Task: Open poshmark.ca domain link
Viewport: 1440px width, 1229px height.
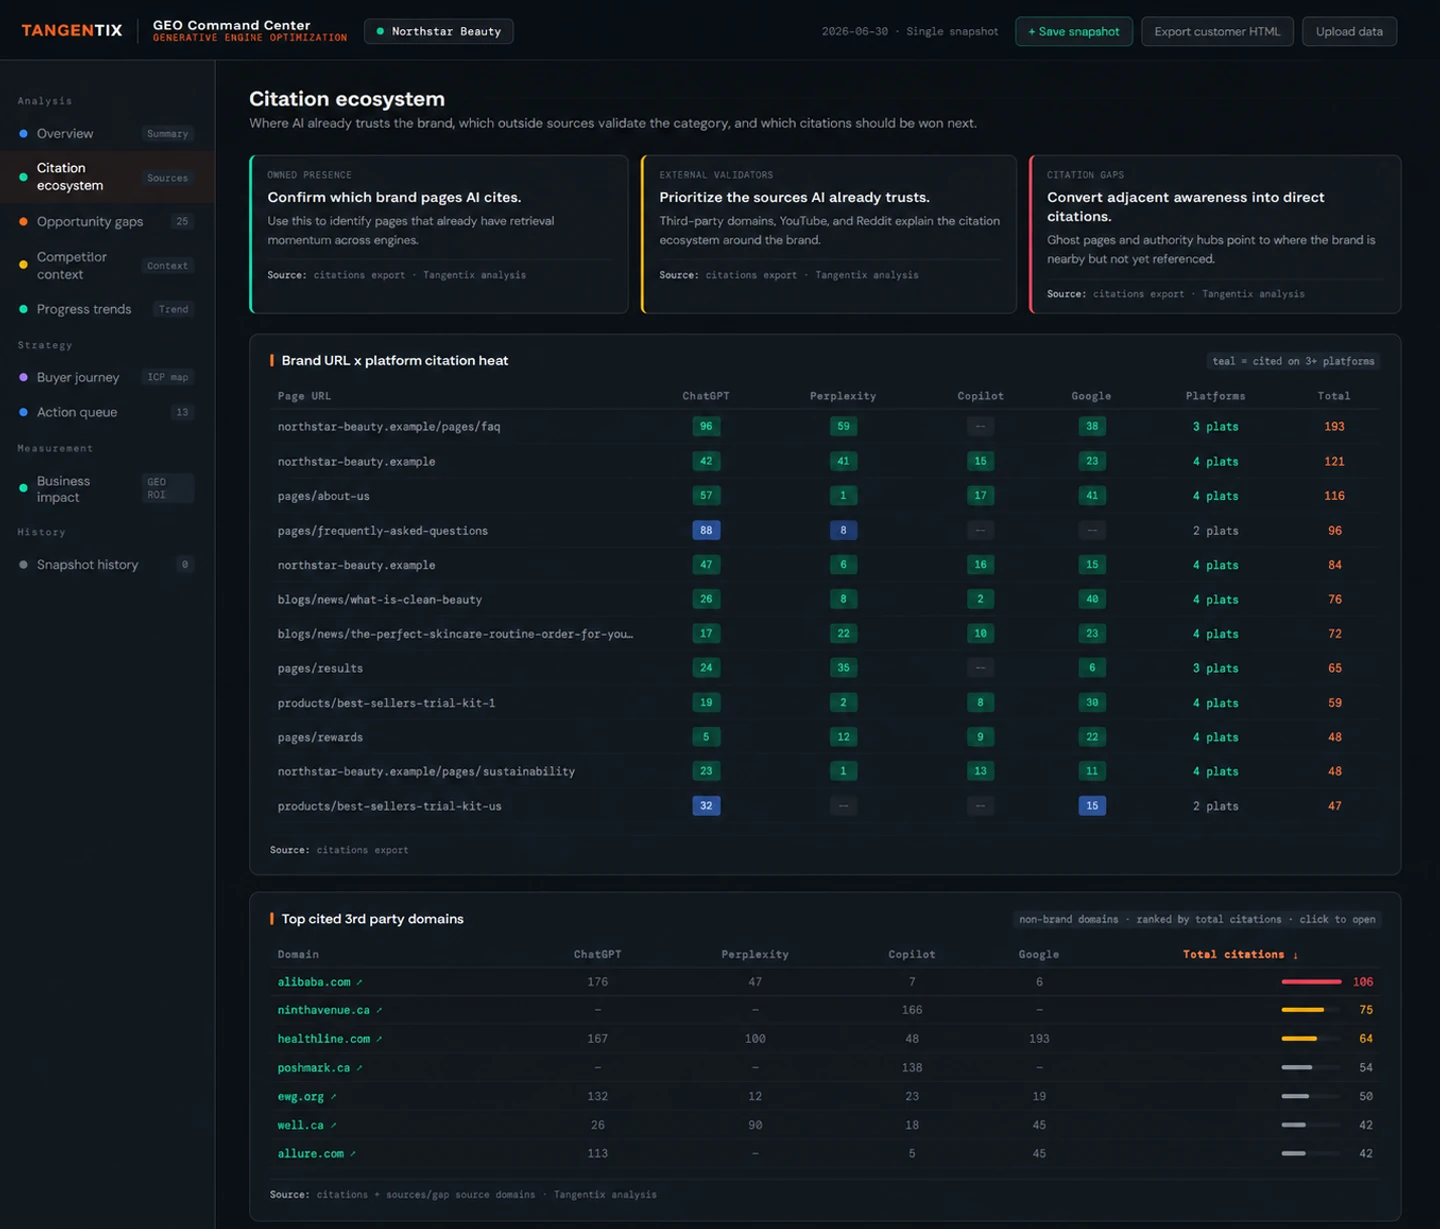Action: (314, 1068)
